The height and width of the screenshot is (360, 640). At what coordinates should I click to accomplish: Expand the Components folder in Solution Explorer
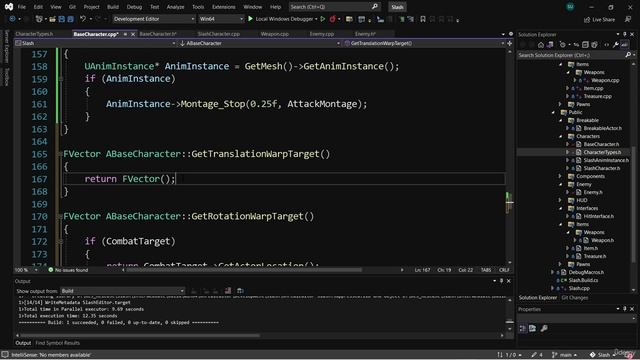tap(561, 176)
